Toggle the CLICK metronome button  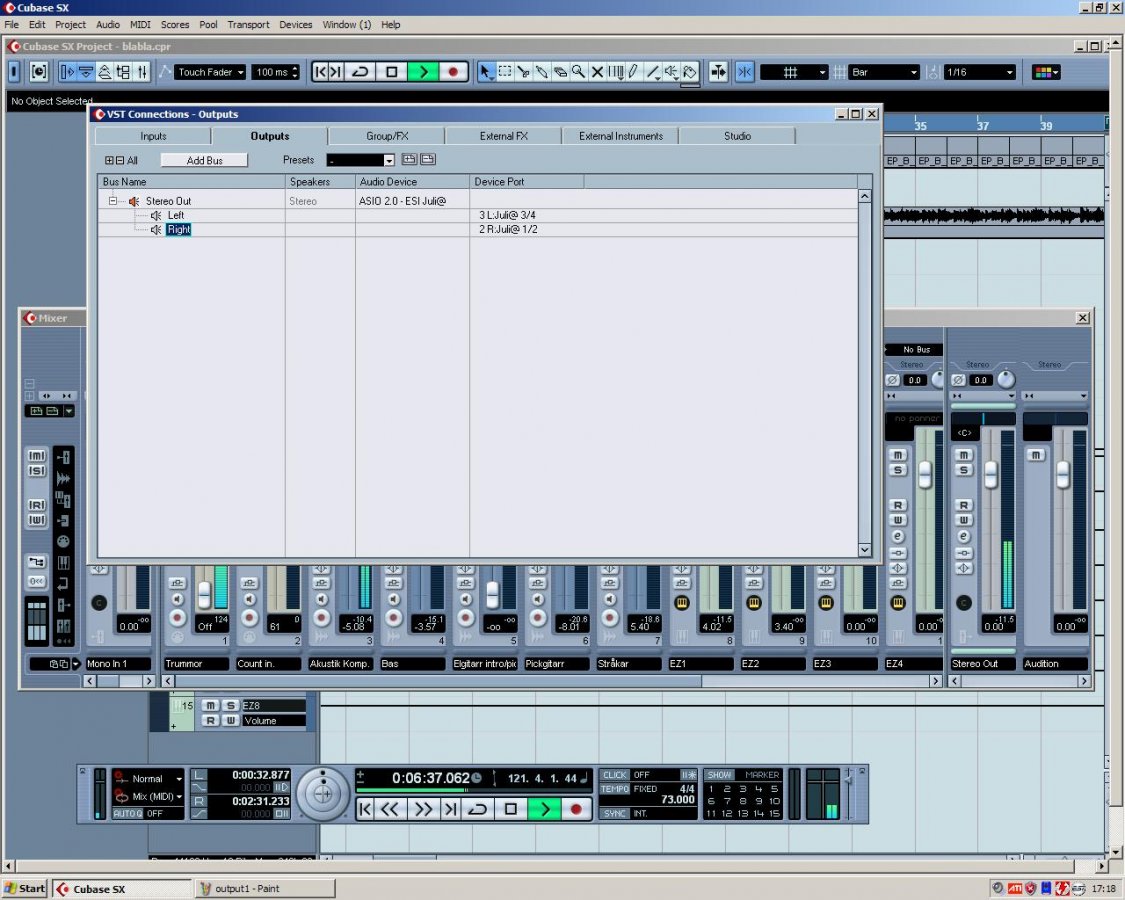point(615,775)
